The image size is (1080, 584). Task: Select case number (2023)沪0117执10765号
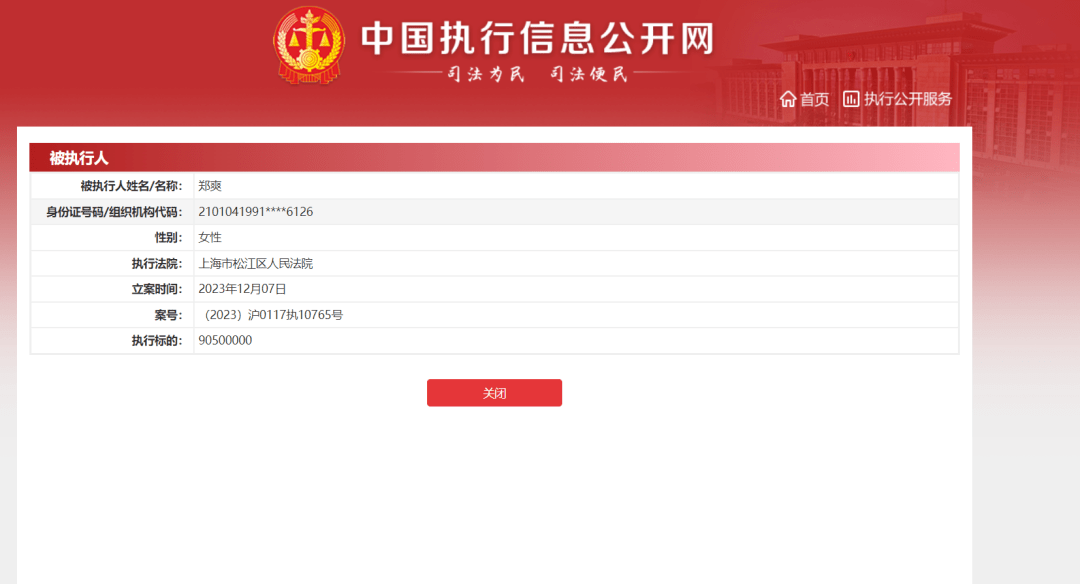(271, 315)
